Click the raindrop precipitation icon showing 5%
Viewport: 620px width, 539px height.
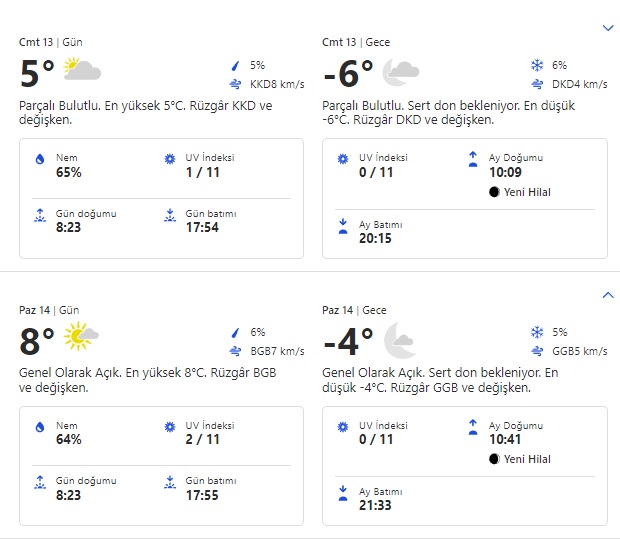(236, 65)
